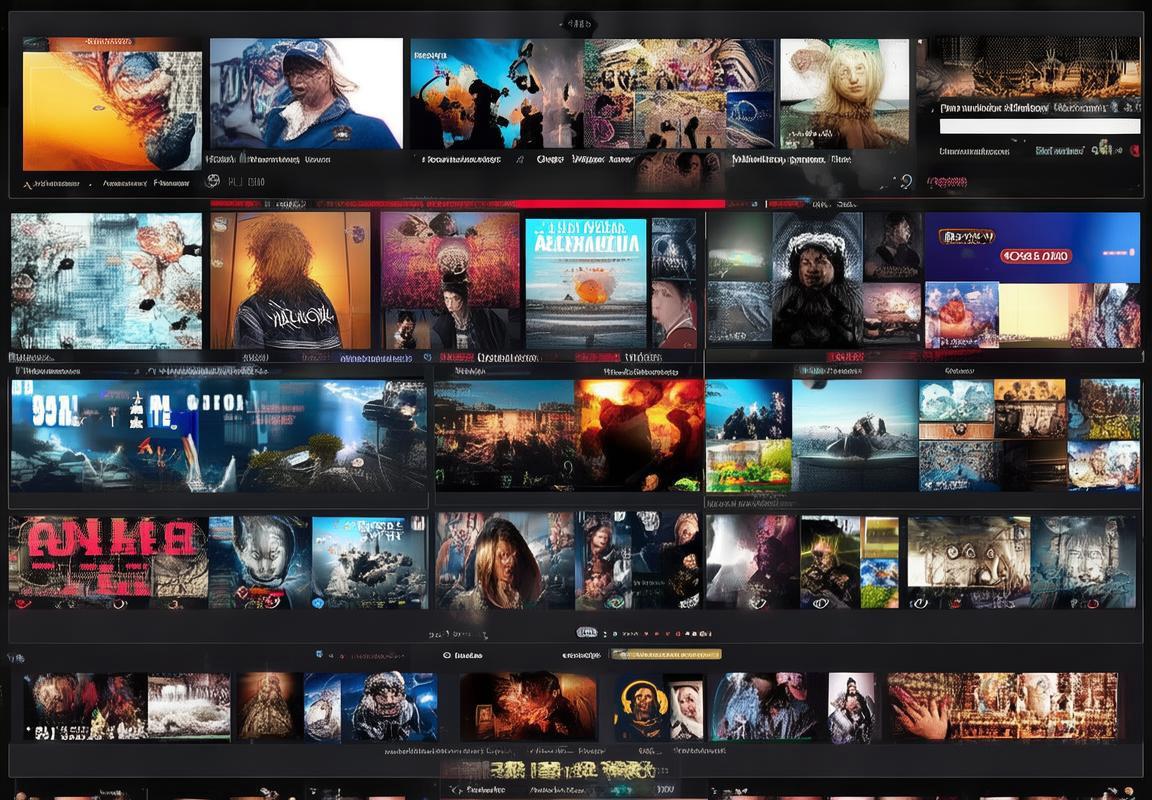Click the red progress bar below the top row

pyautogui.click(x=619, y=203)
